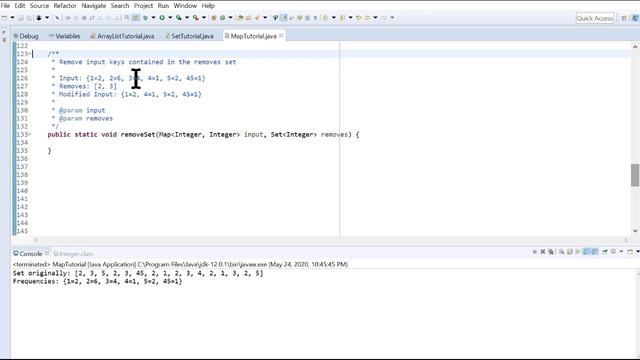
Task: Click 'removeSet' method name in code
Action: click(x=138, y=134)
